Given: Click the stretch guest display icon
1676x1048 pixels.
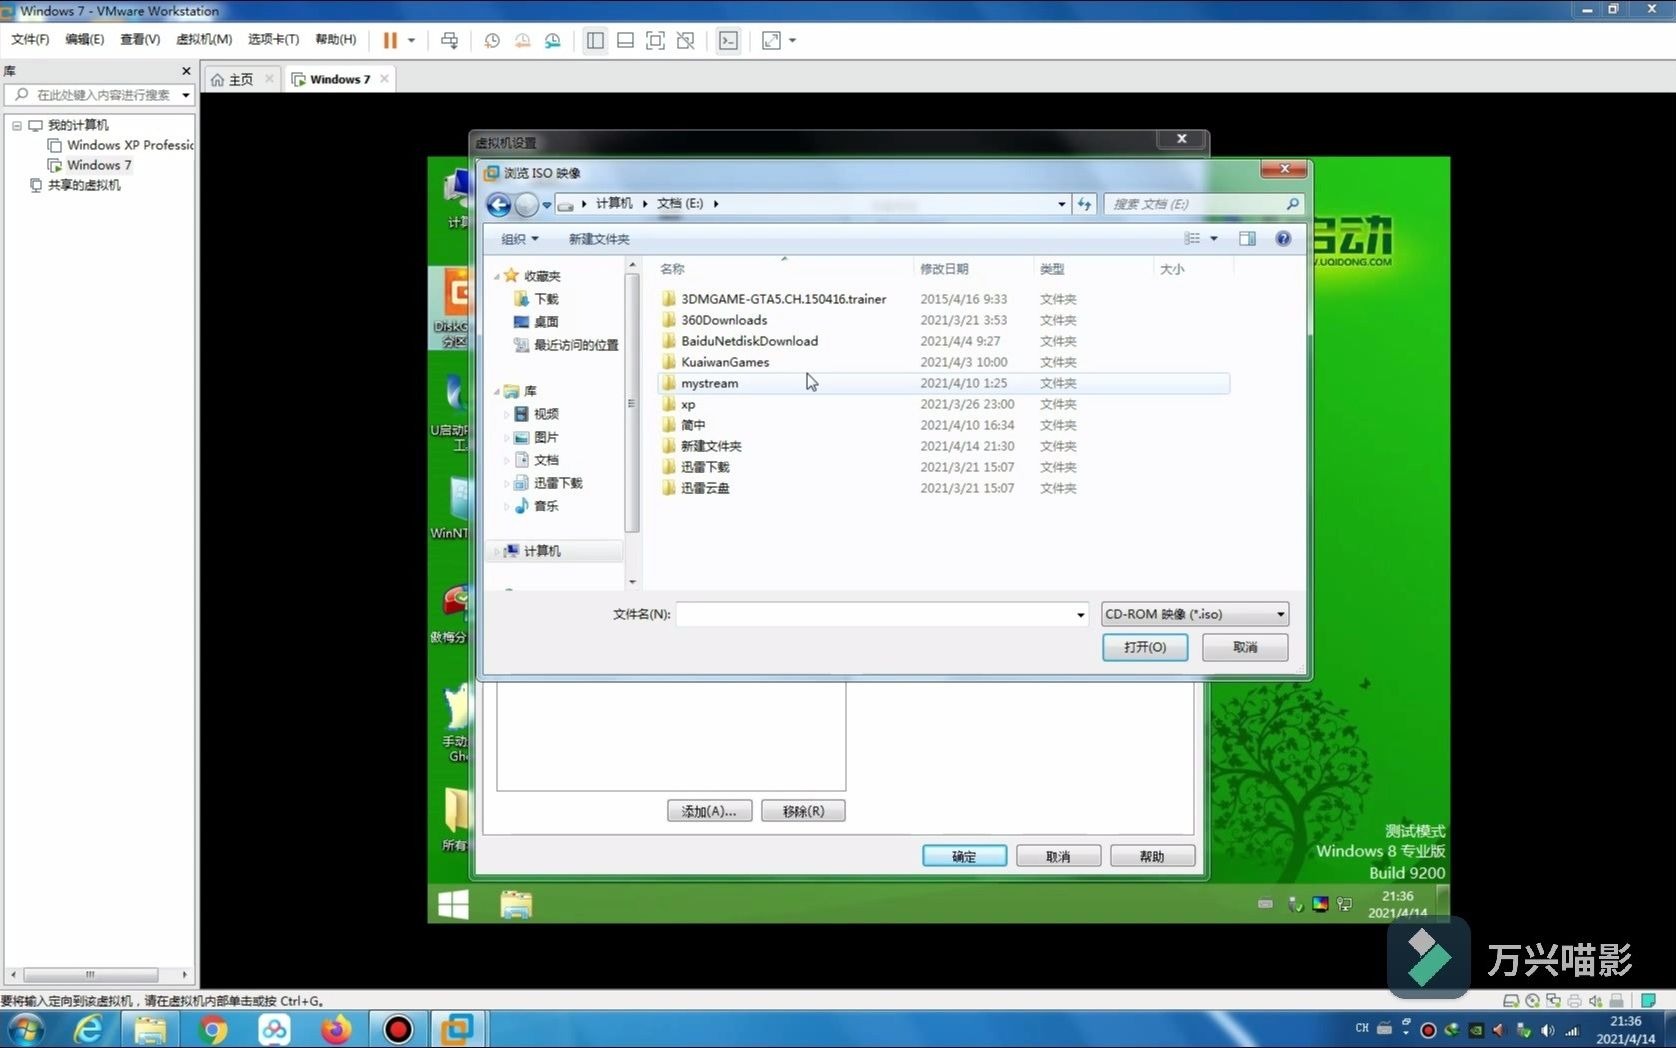Looking at the screenshot, I should 771,40.
